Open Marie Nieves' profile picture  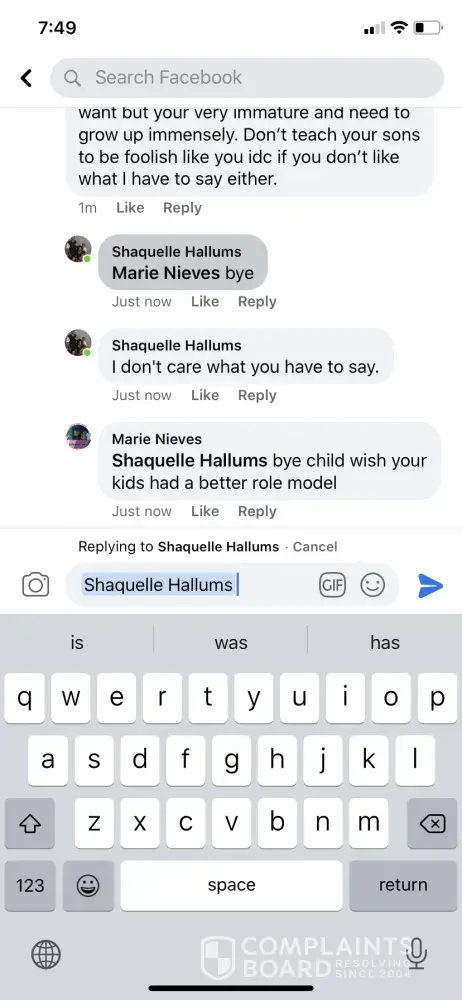pyautogui.click(x=78, y=437)
